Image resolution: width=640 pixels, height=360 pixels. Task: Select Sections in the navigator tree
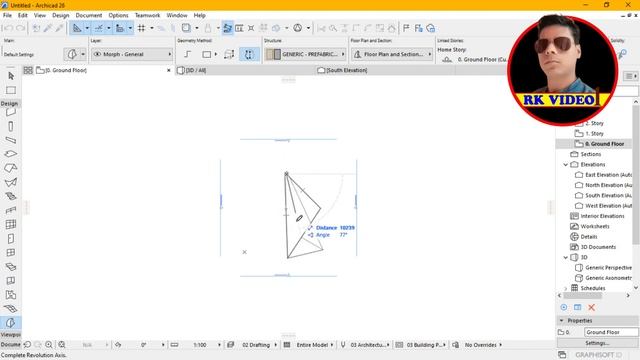click(590, 154)
